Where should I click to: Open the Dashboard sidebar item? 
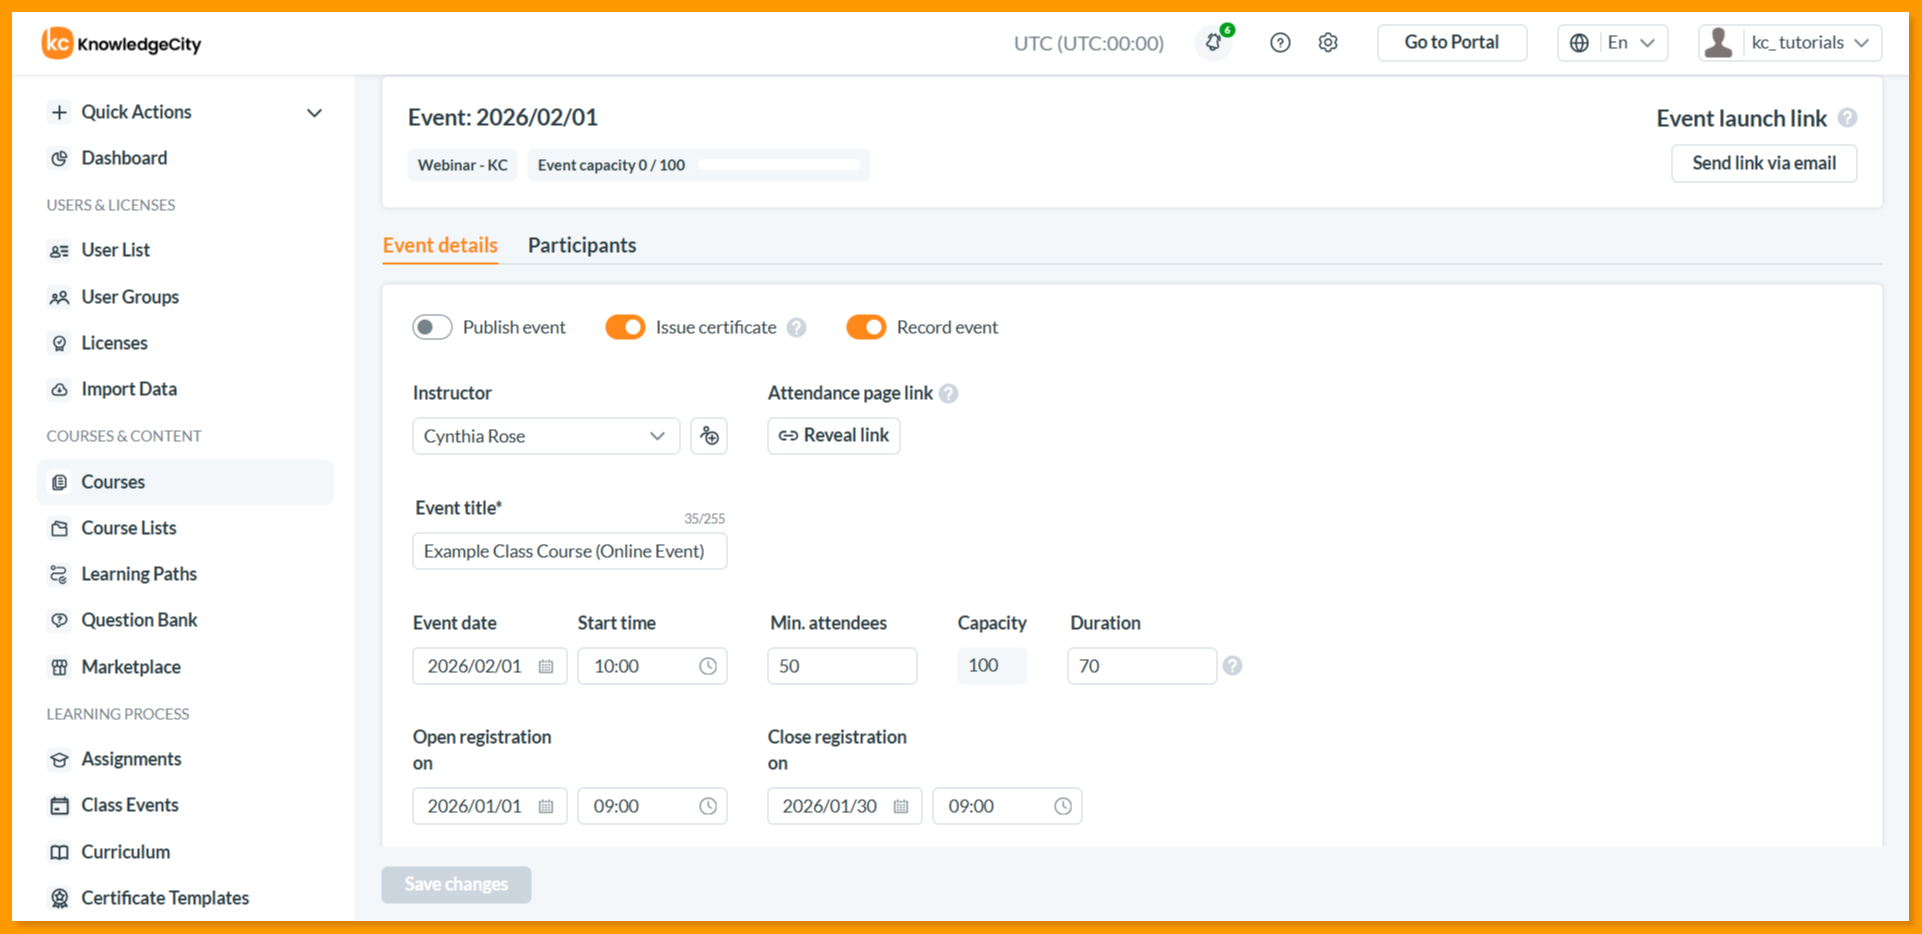tap(185, 158)
